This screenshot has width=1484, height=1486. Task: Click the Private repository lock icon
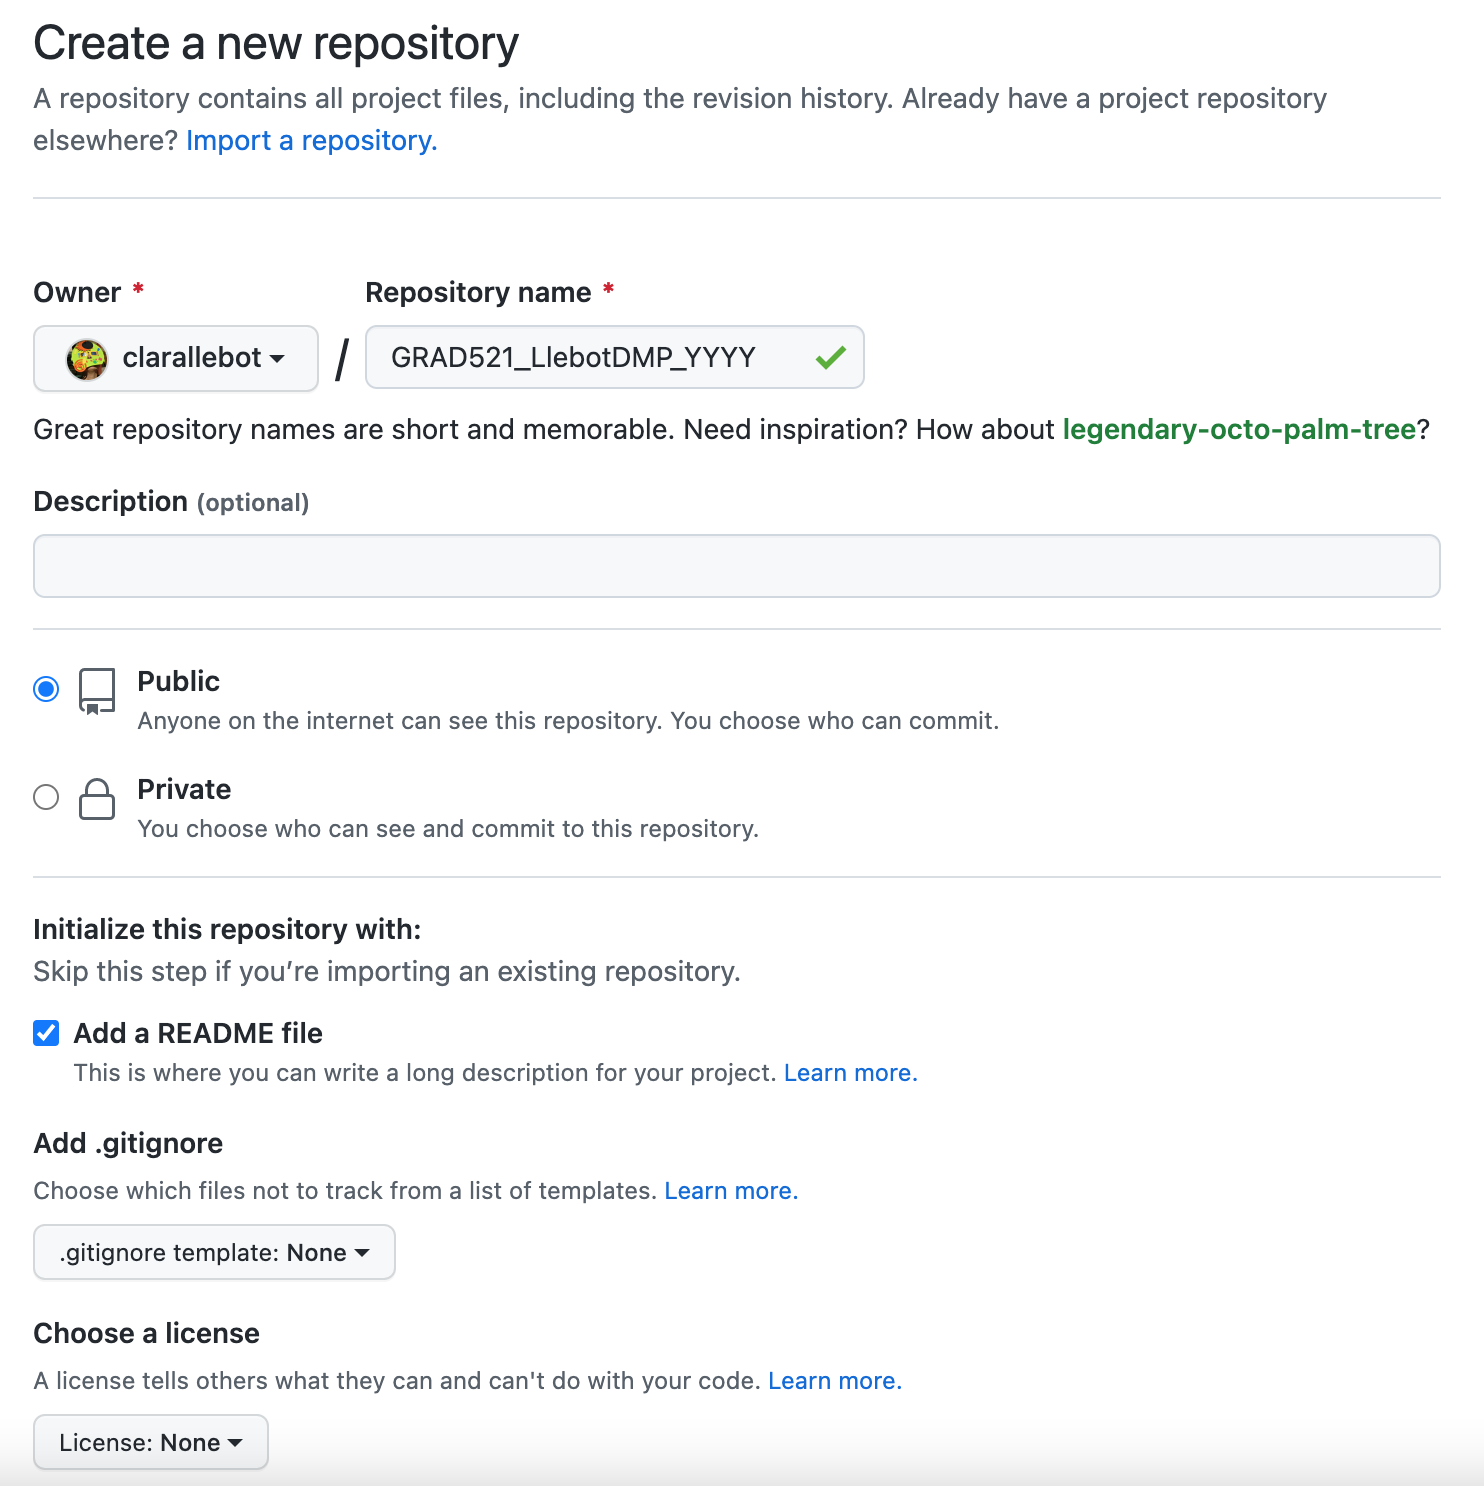pos(97,799)
